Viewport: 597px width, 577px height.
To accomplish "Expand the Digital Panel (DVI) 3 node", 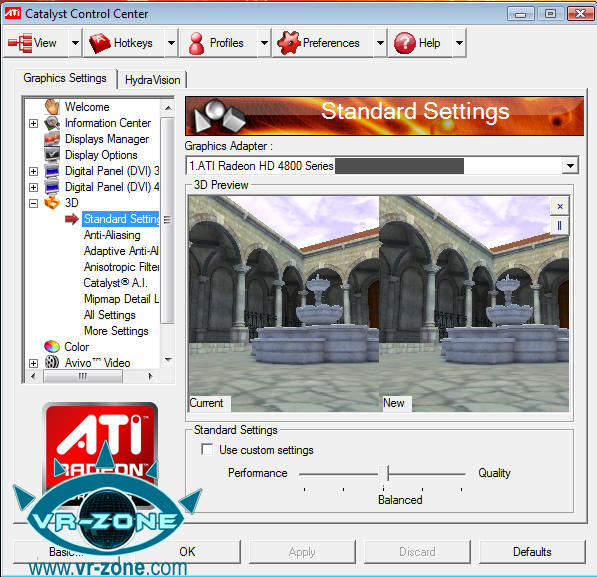I will [x=34, y=171].
